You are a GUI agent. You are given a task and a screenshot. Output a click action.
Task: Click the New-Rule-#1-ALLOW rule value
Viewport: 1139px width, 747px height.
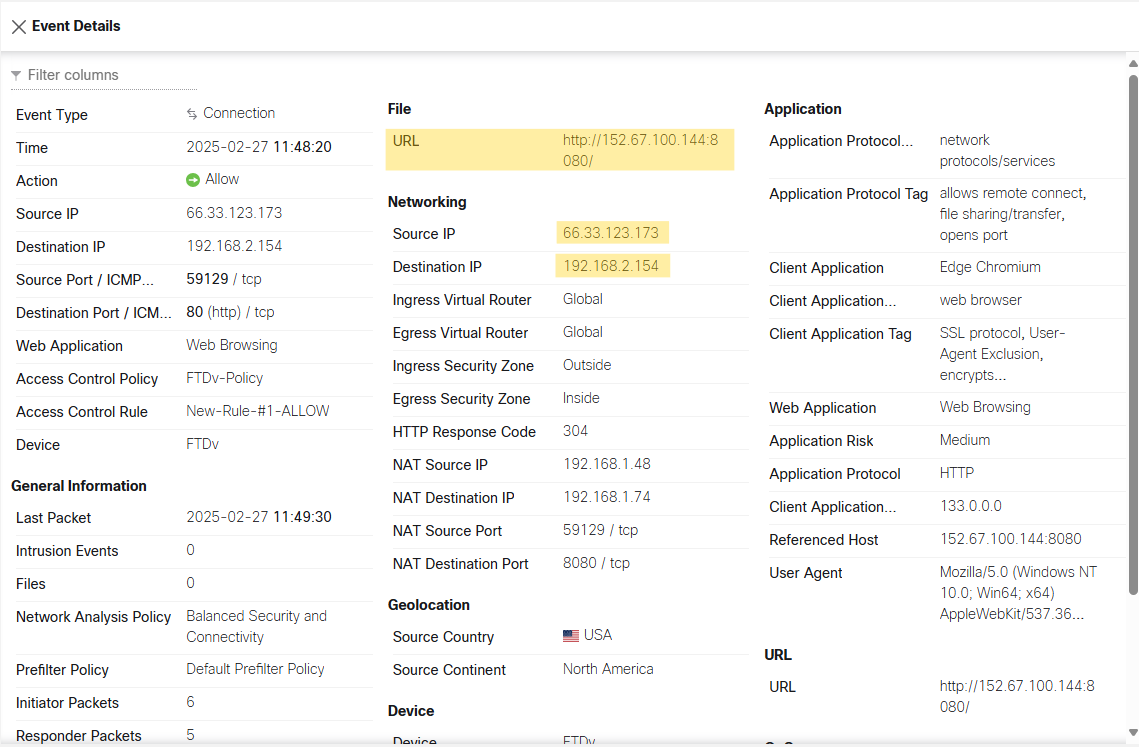(x=257, y=412)
